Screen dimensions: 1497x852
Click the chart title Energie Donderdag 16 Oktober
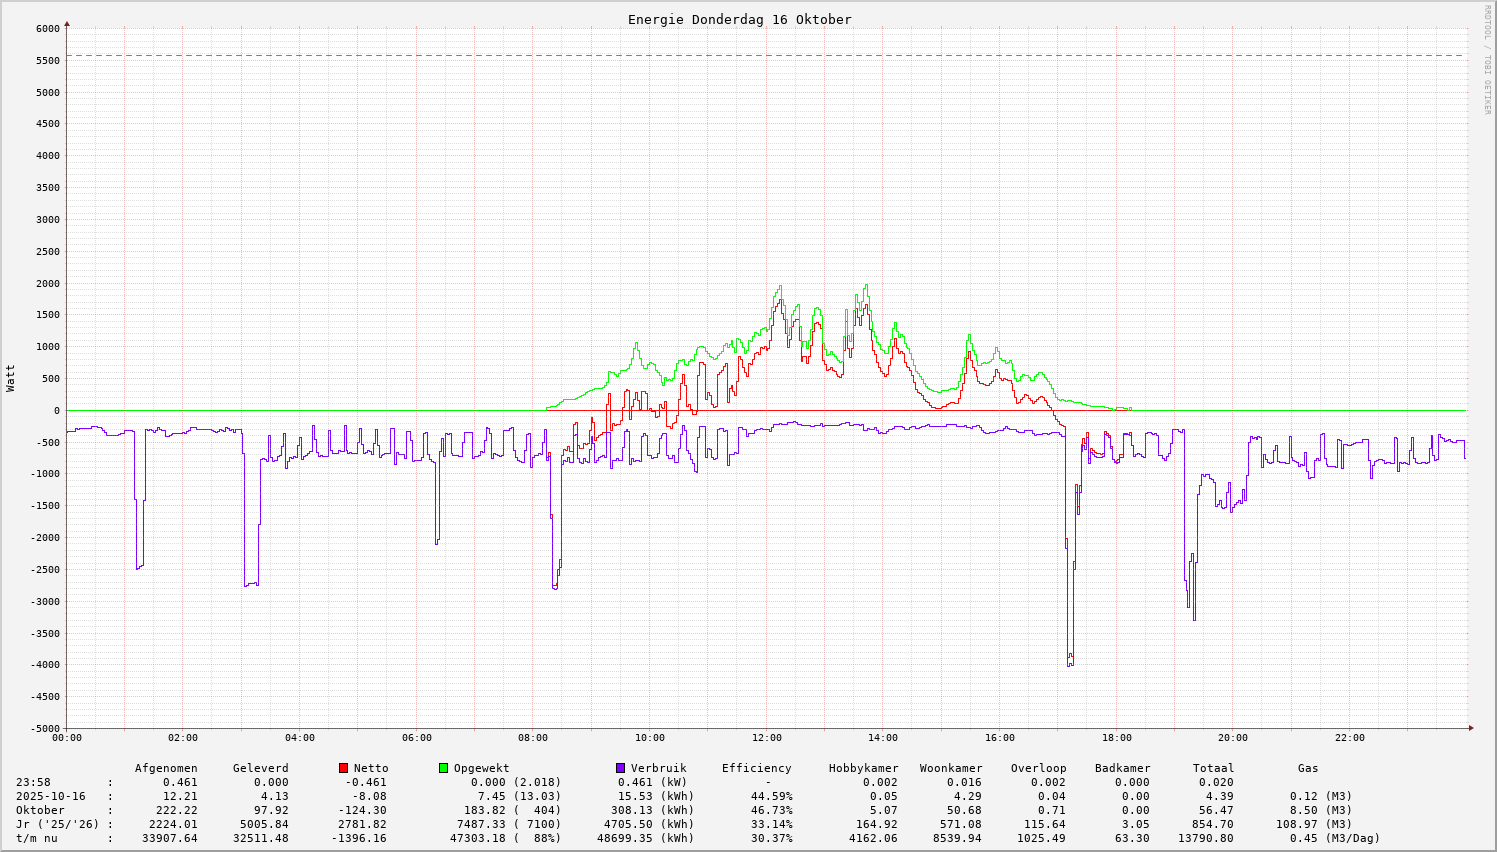pyautogui.click(x=739, y=19)
